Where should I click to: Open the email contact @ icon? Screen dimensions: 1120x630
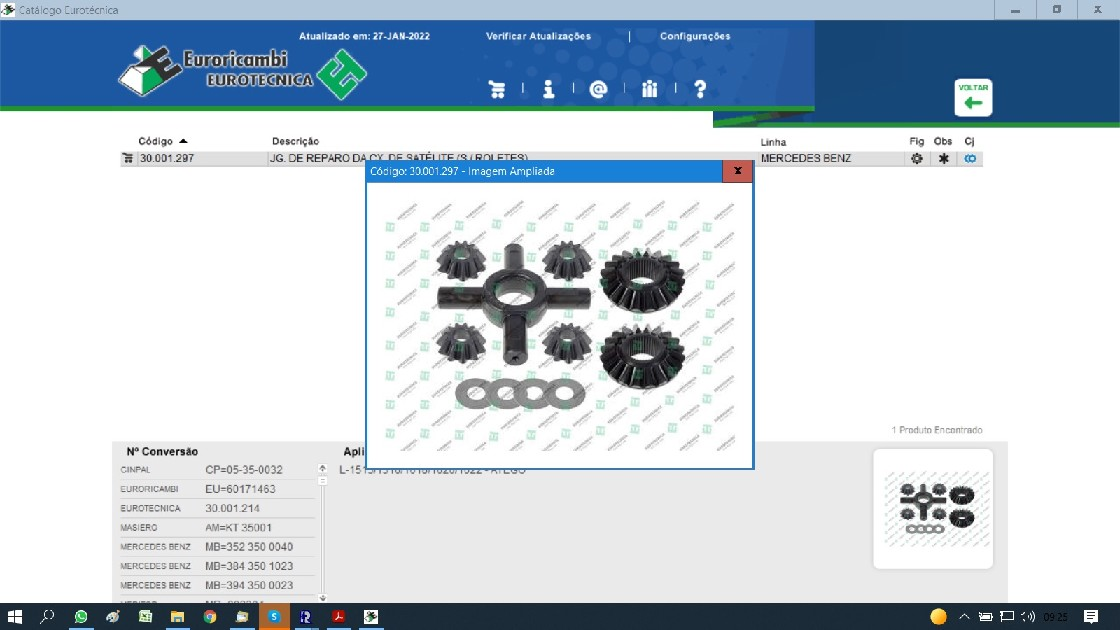(x=598, y=89)
